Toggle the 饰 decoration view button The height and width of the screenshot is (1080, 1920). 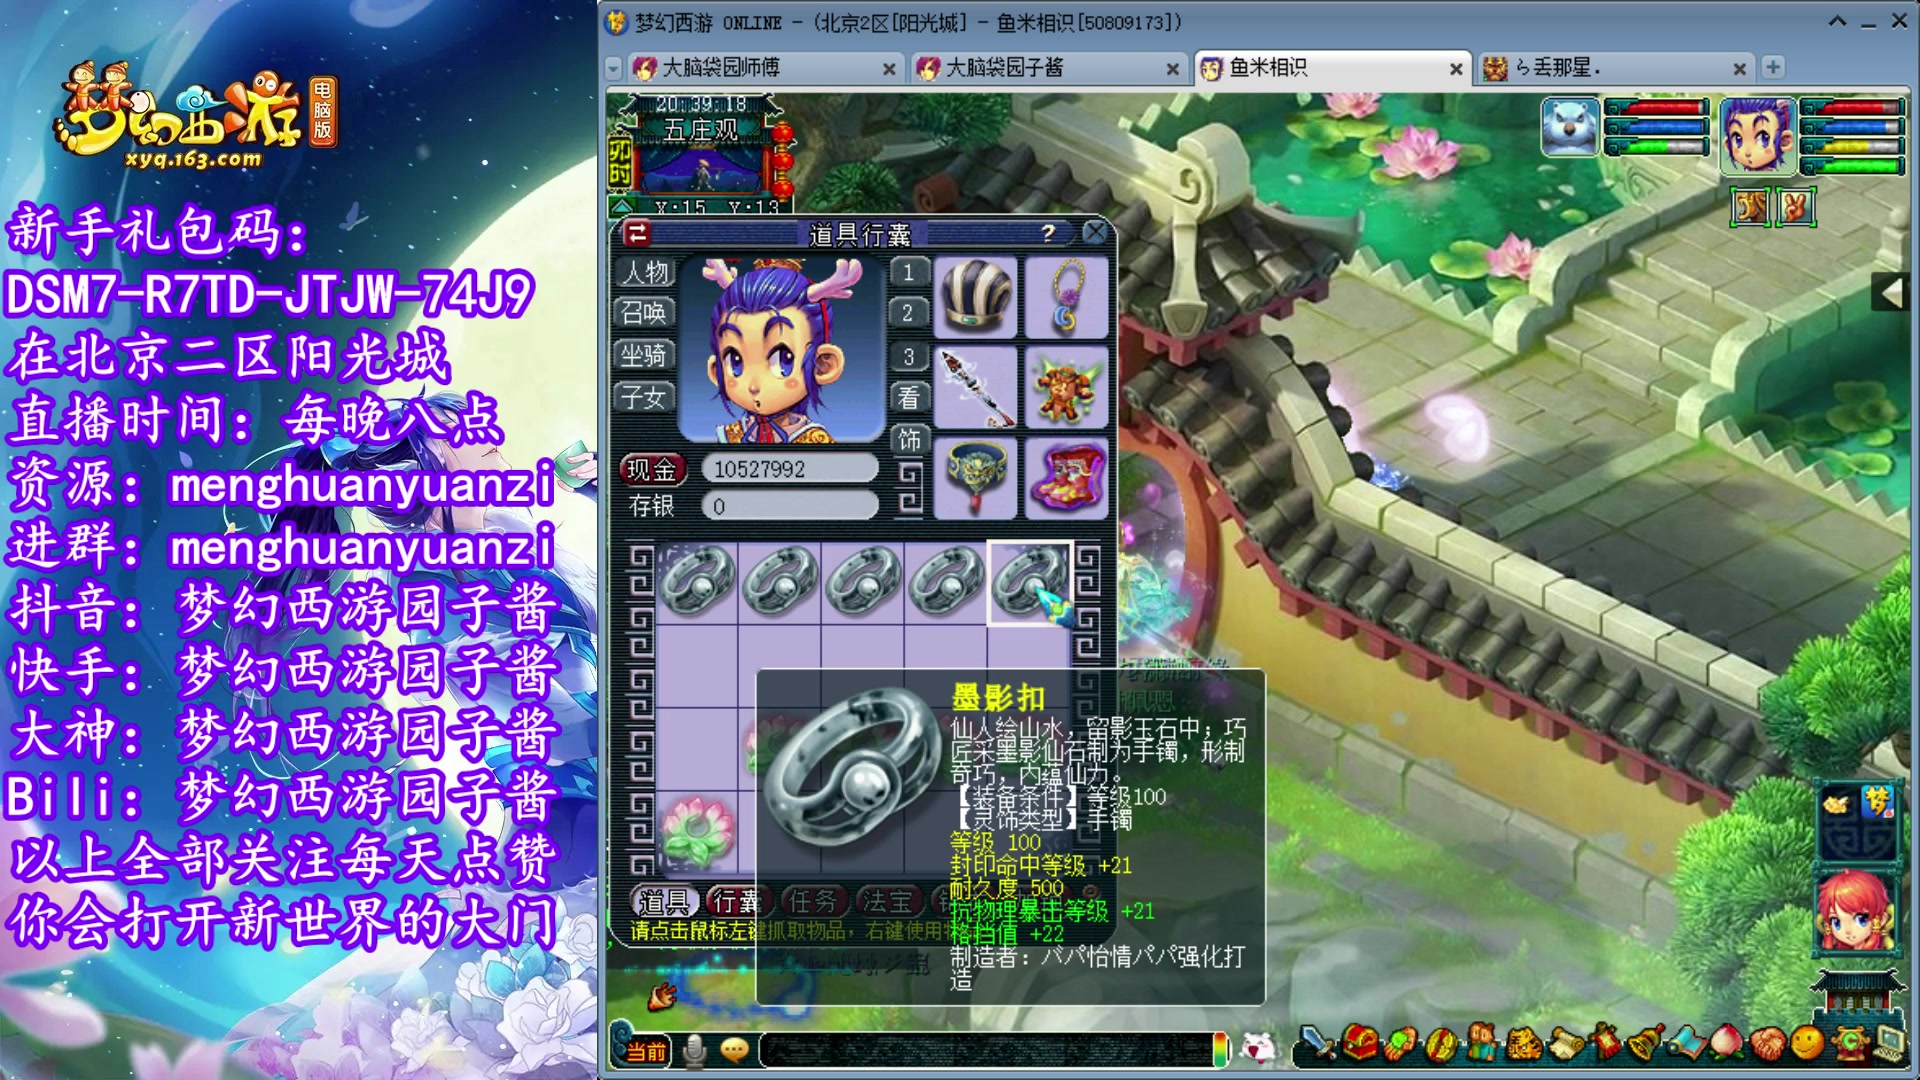[x=909, y=439]
